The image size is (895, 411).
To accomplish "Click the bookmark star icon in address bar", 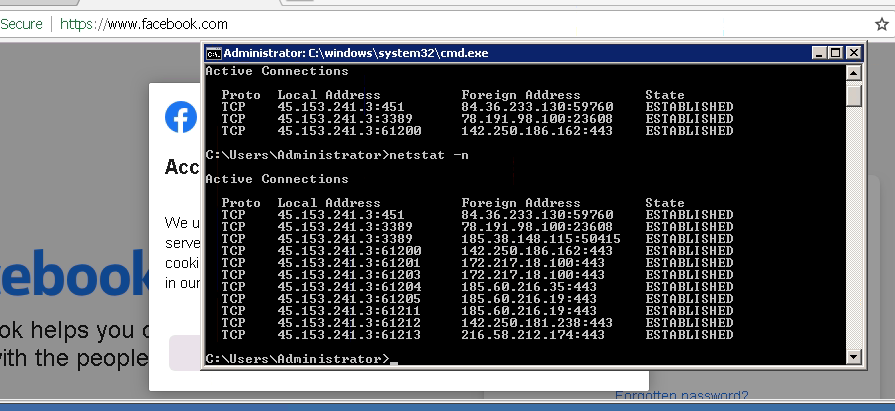I will point(881,24).
